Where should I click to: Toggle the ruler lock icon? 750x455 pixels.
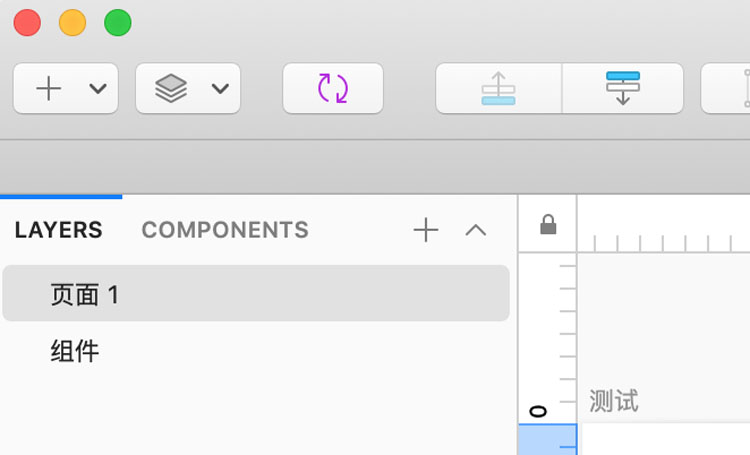pyautogui.click(x=548, y=224)
